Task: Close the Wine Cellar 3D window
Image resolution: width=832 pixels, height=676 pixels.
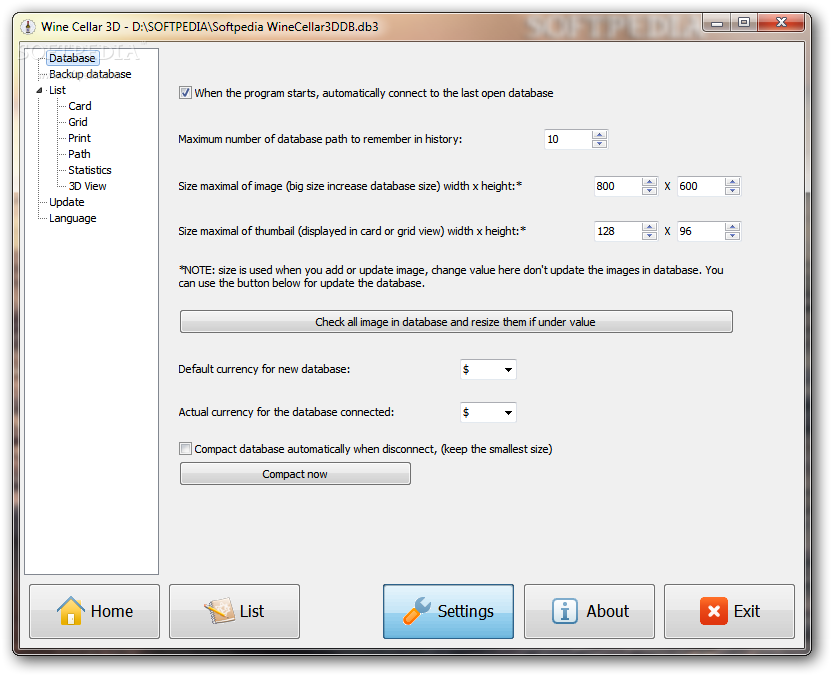Action: [781, 23]
